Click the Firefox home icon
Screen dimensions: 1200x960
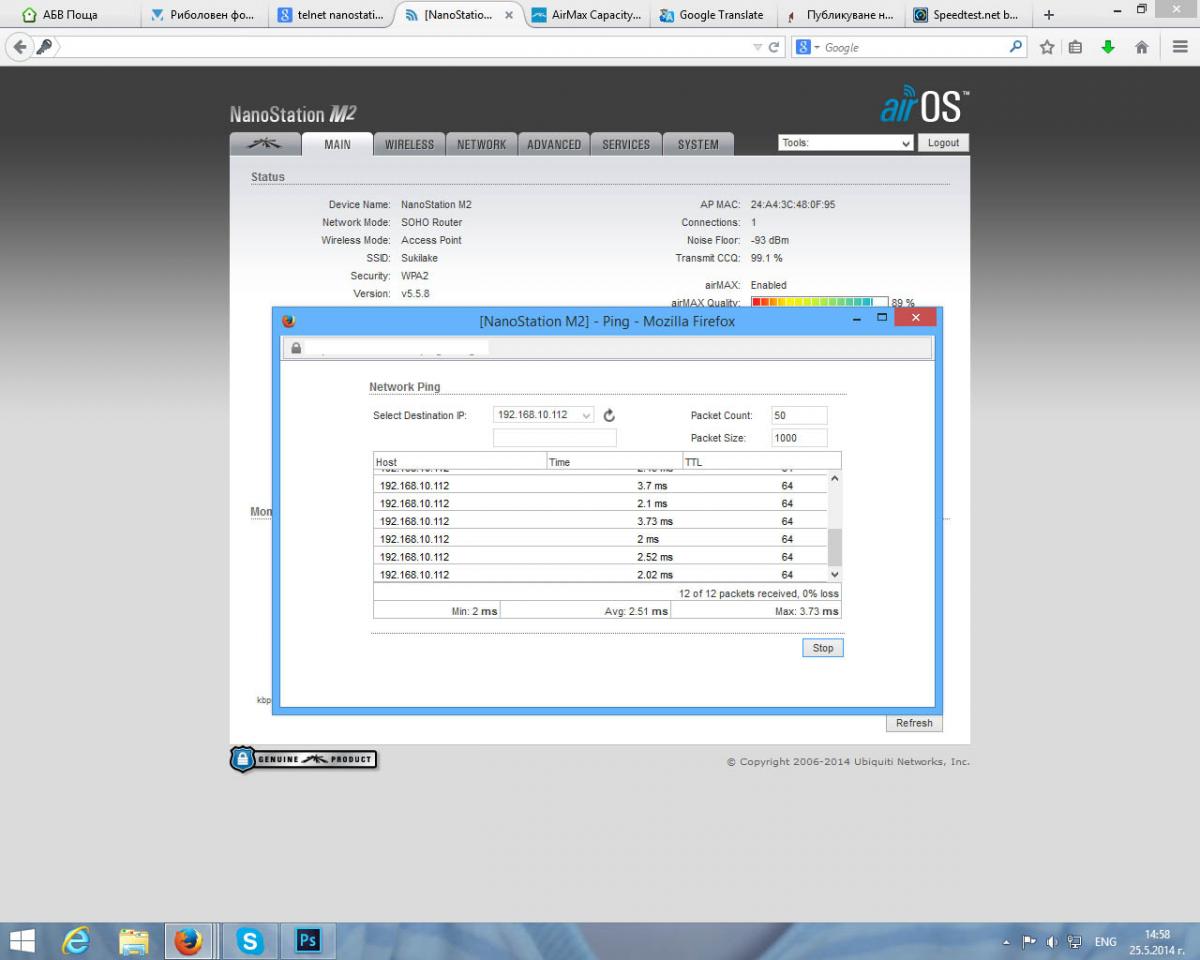[x=1141, y=47]
